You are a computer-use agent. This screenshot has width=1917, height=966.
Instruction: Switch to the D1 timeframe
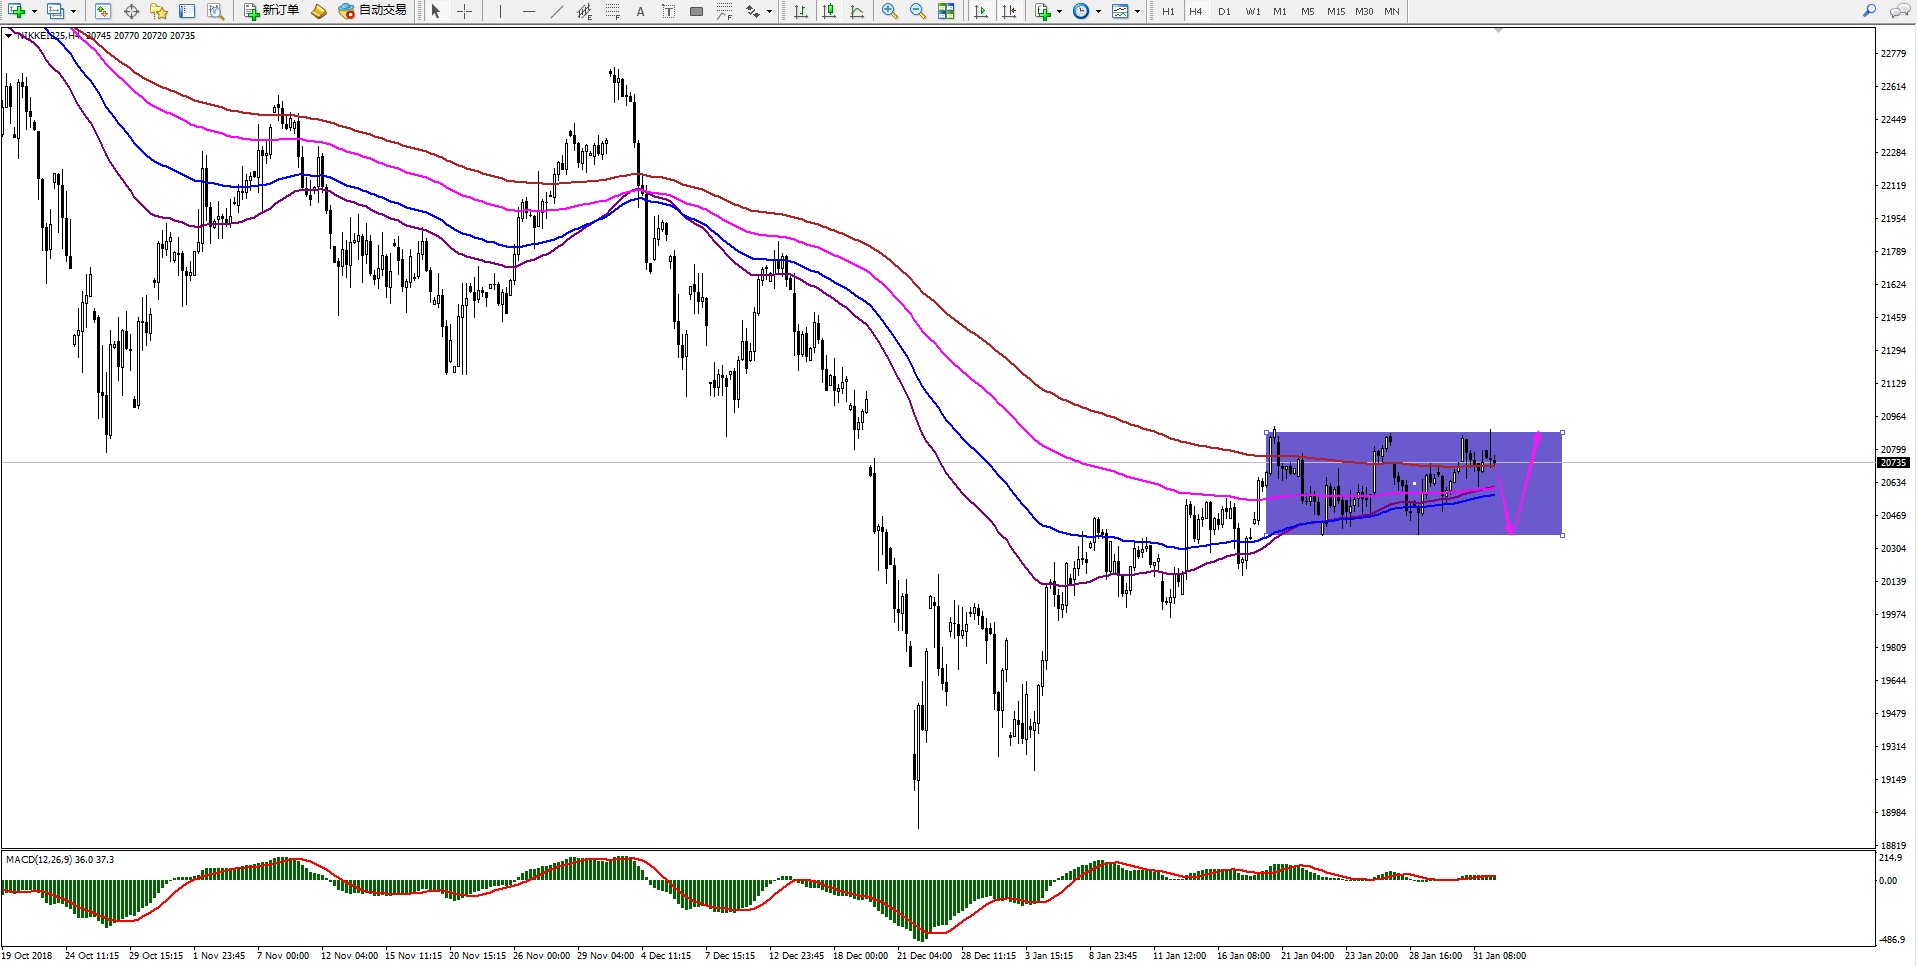(x=1224, y=11)
